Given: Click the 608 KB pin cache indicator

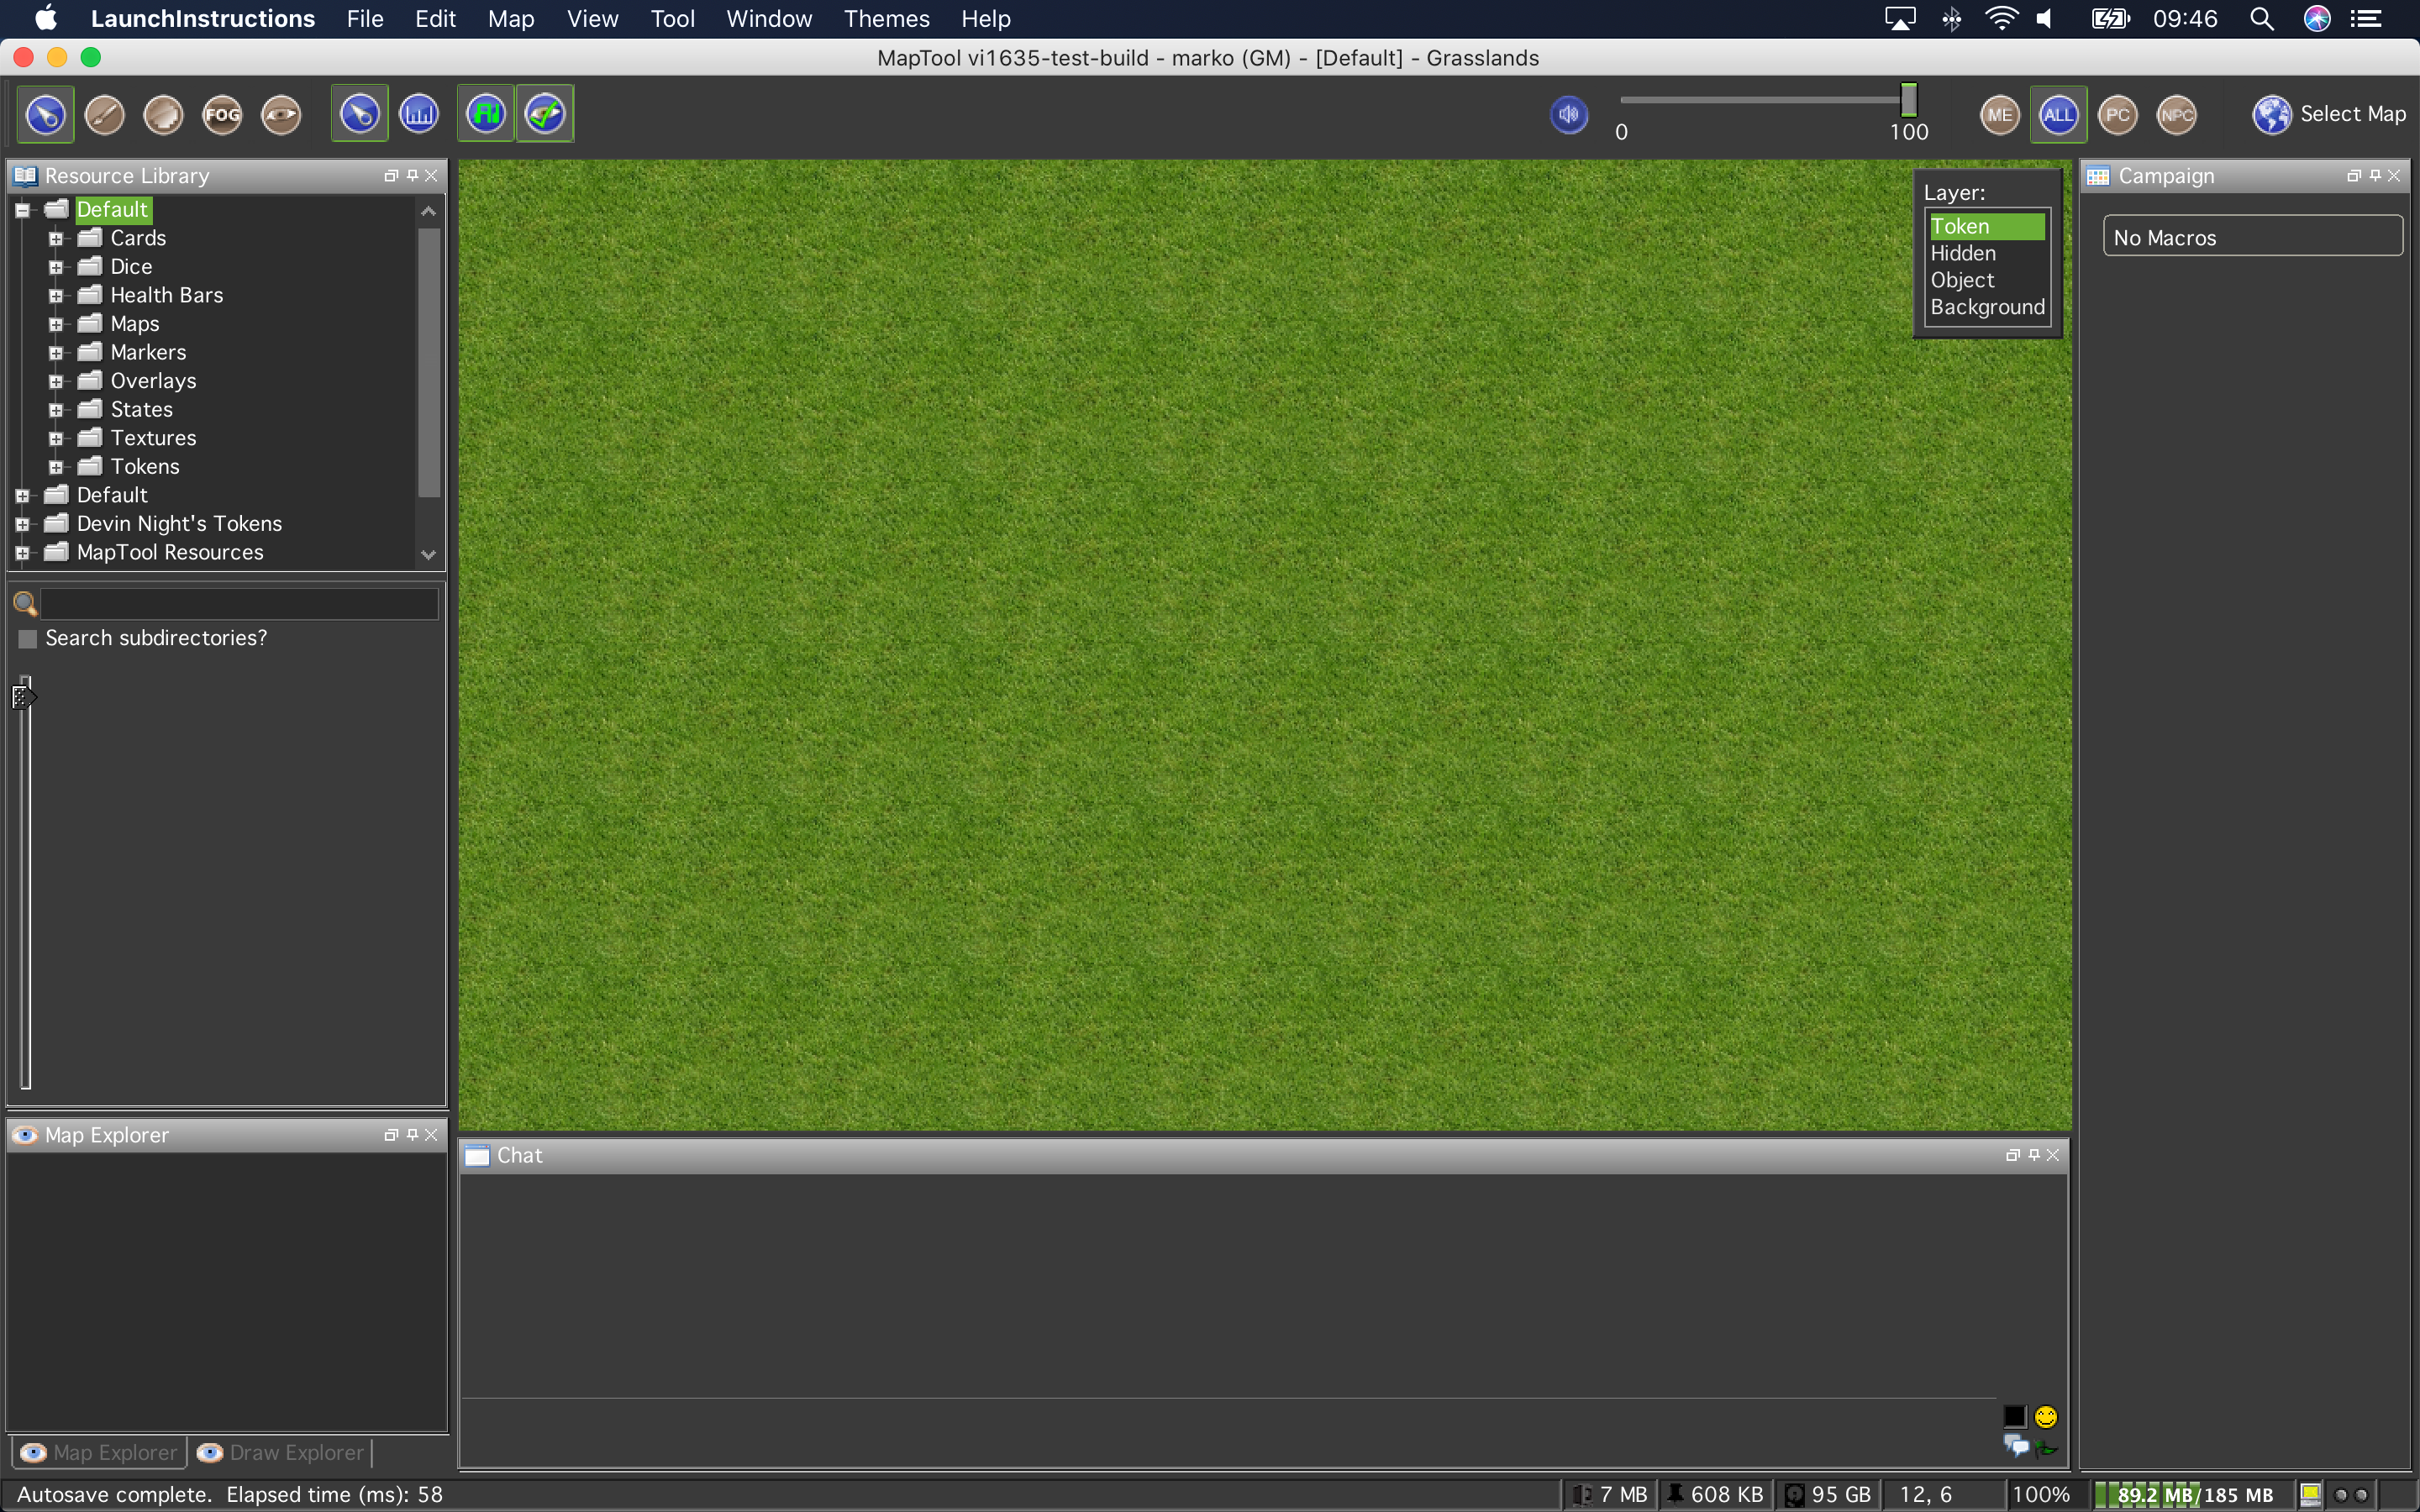Looking at the screenshot, I should pos(1714,1494).
